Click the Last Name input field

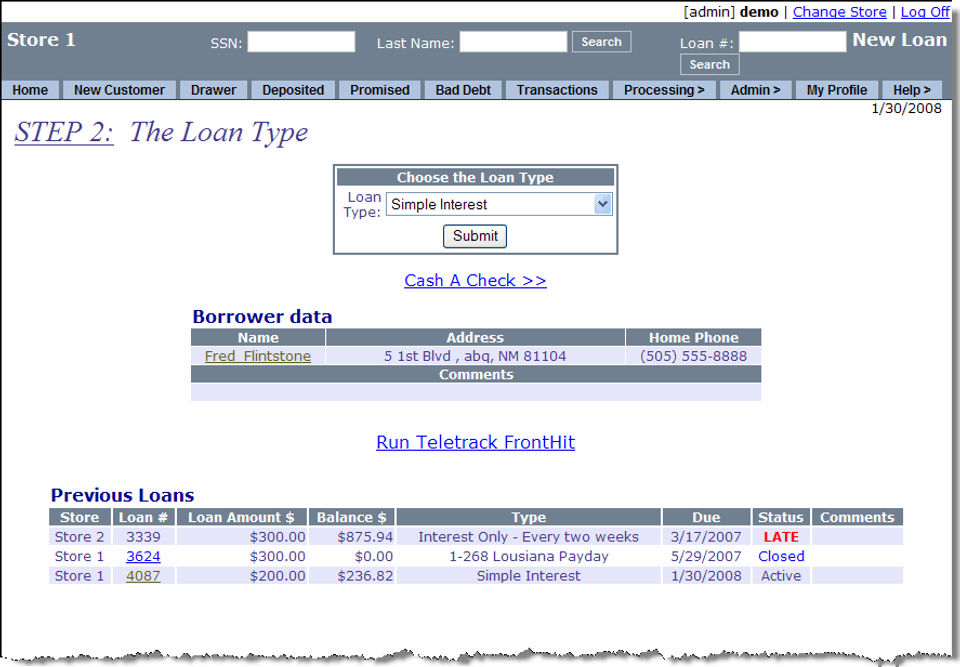click(513, 42)
